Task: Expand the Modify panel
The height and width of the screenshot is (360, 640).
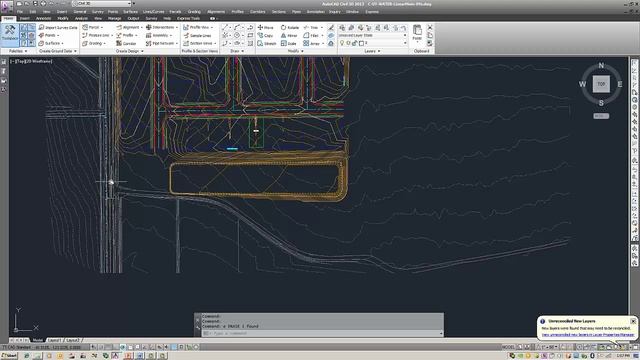Action: click(x=296, y=51)
